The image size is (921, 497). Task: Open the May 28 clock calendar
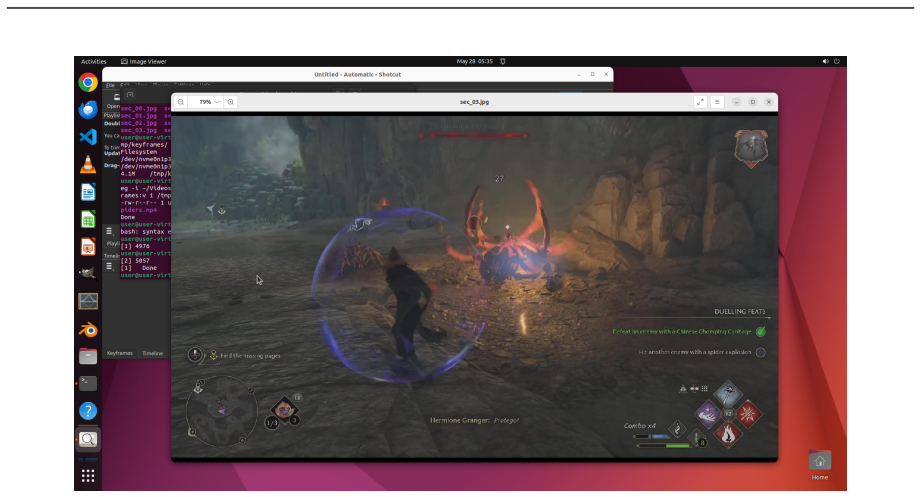(475, 61)
